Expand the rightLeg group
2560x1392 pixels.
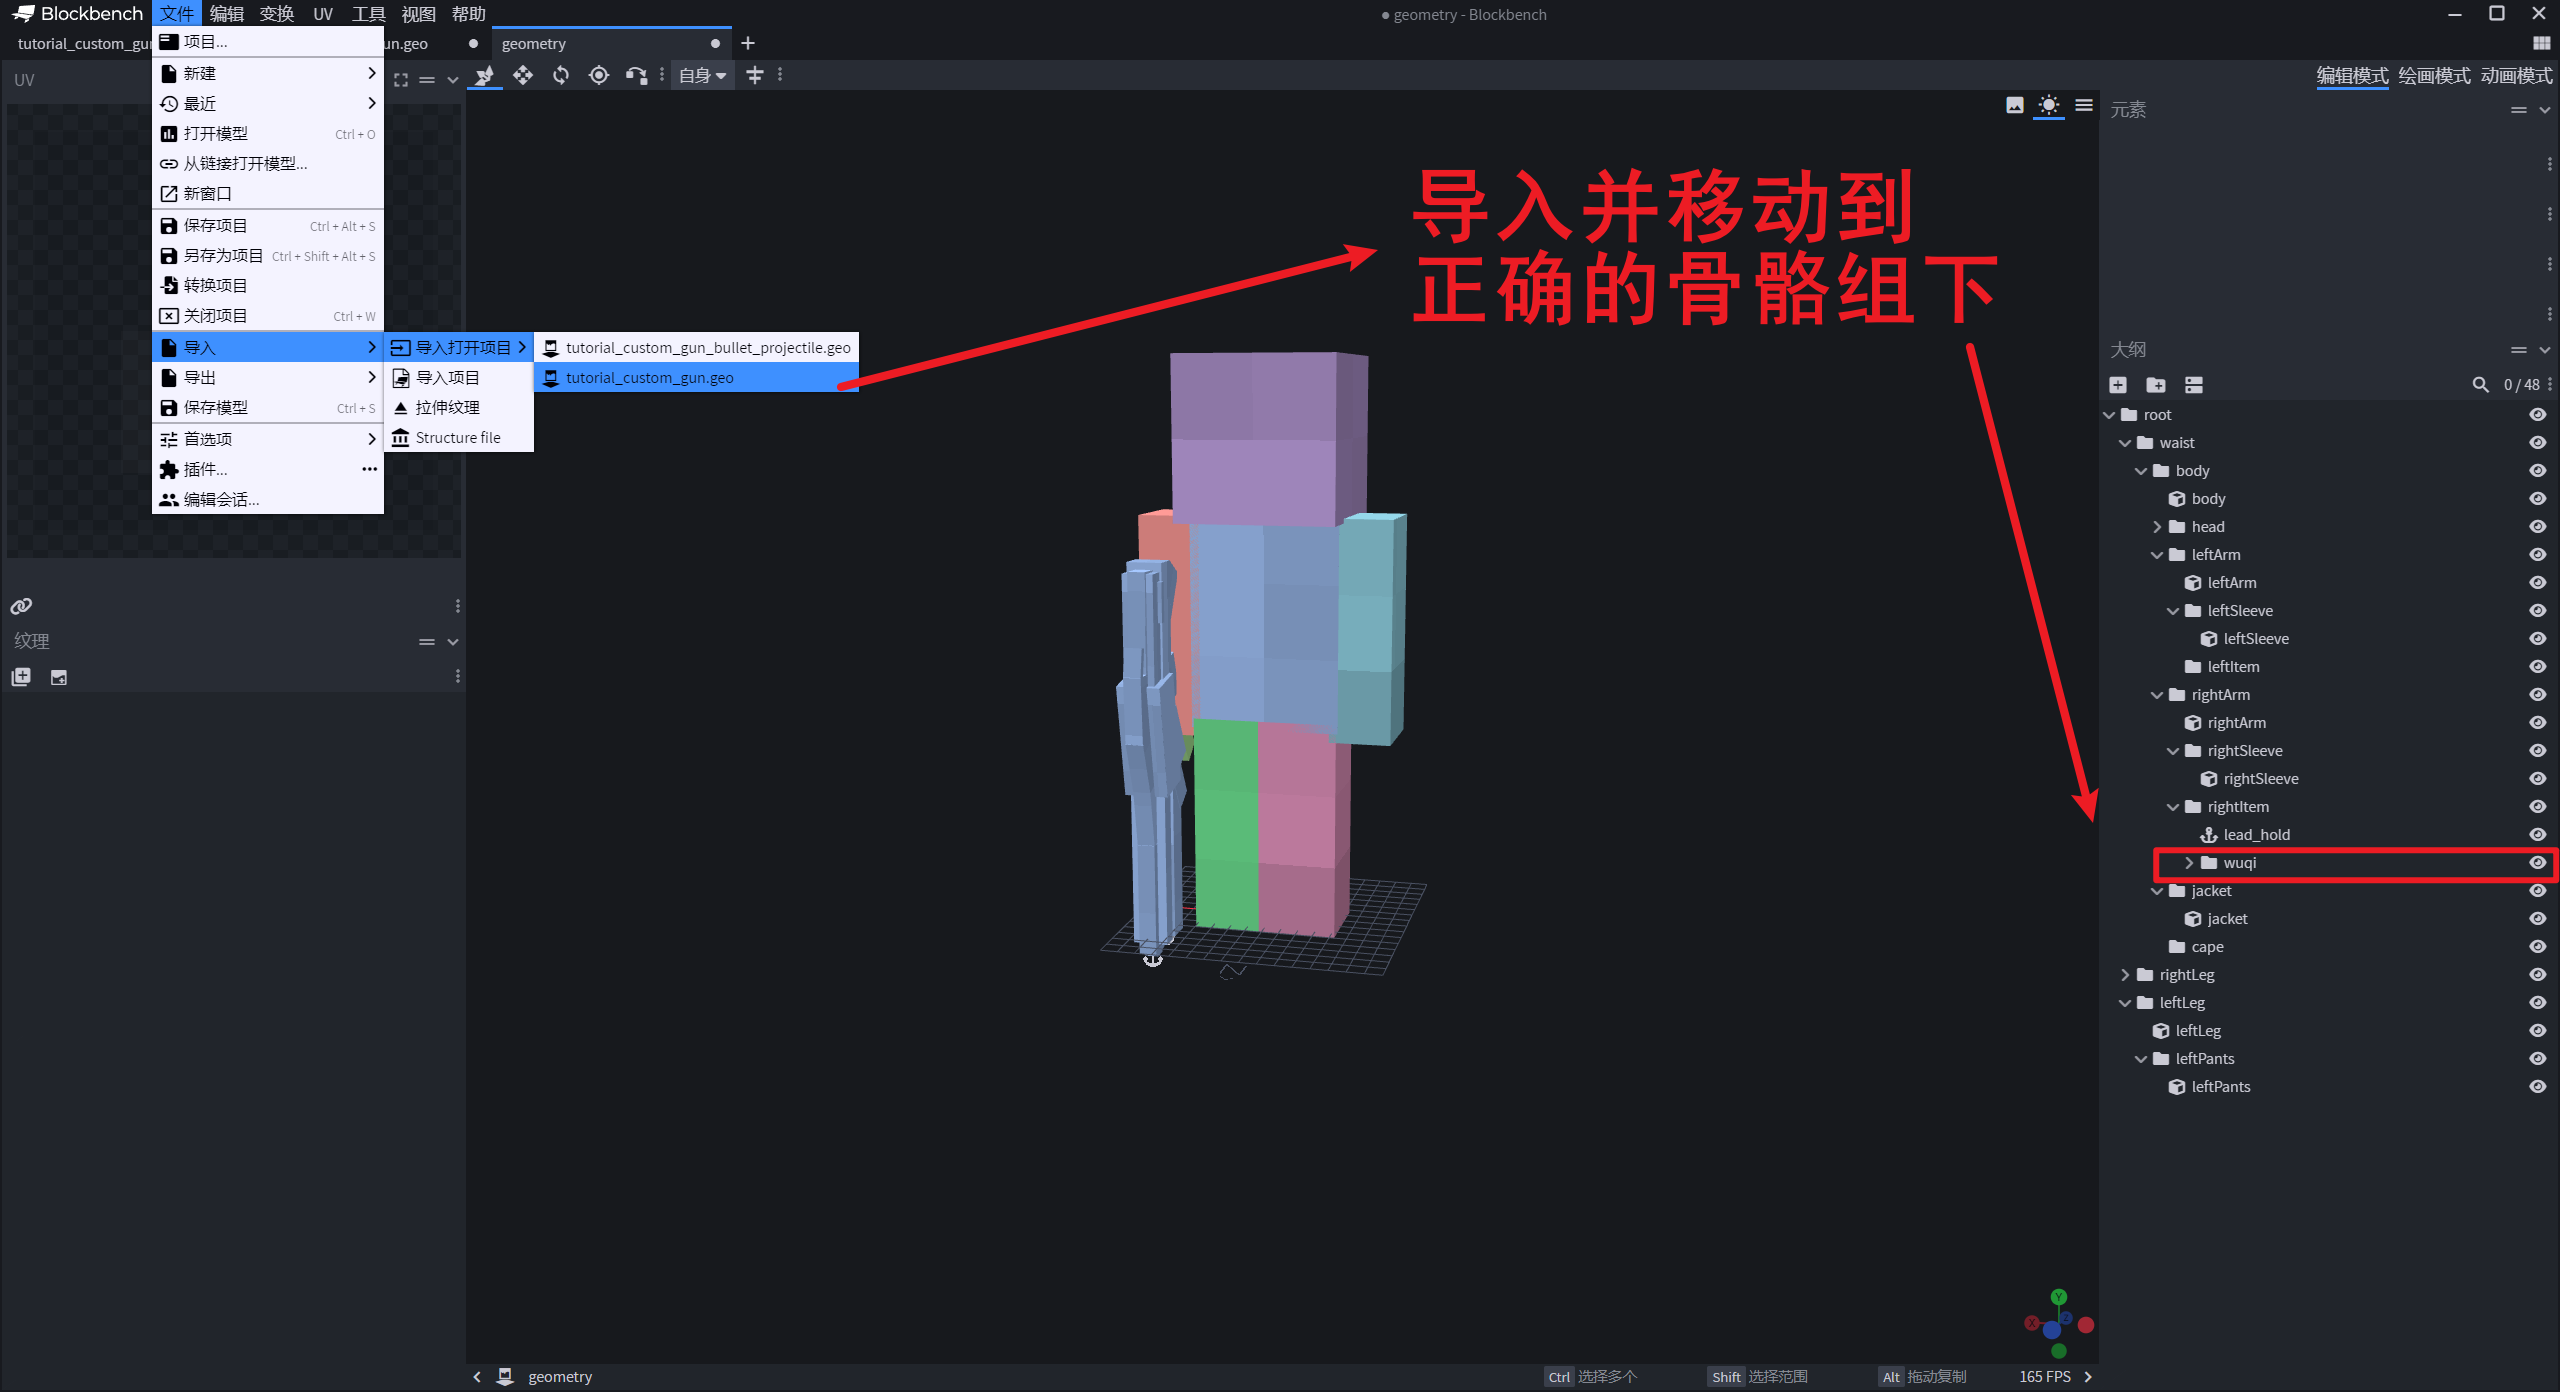(x=2125, y=975)
